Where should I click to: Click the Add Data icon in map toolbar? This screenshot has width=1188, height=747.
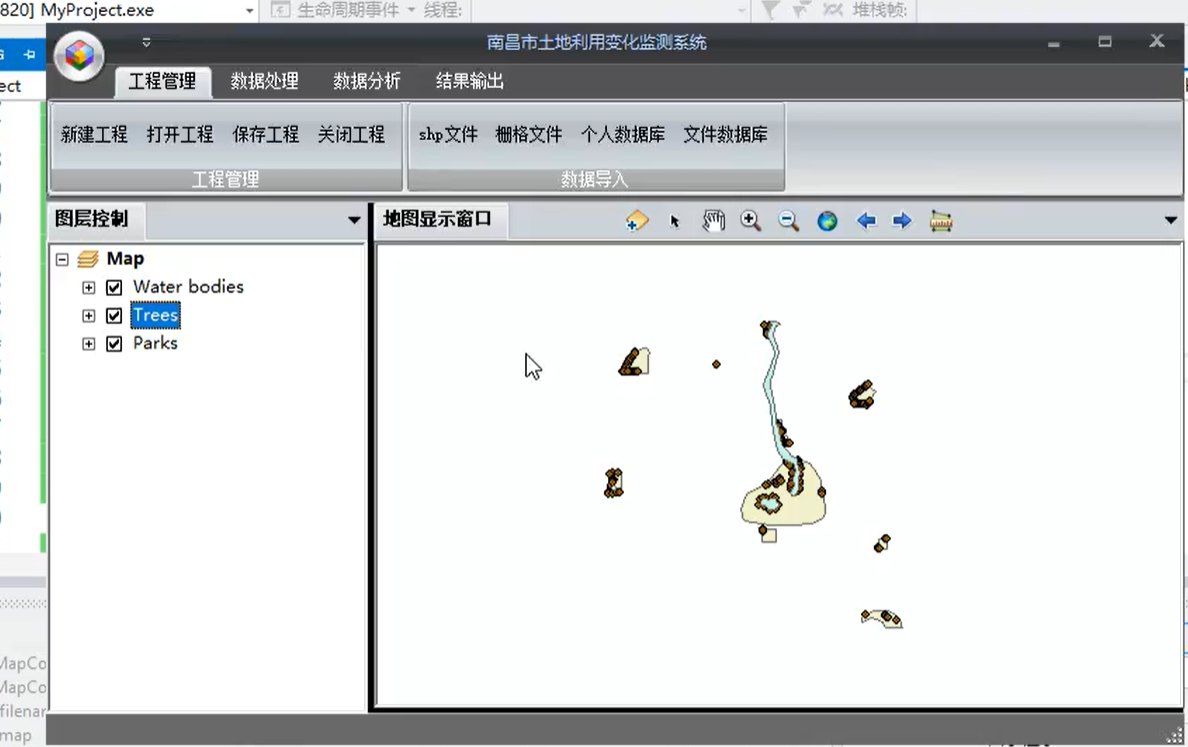(x=636, y=221)
